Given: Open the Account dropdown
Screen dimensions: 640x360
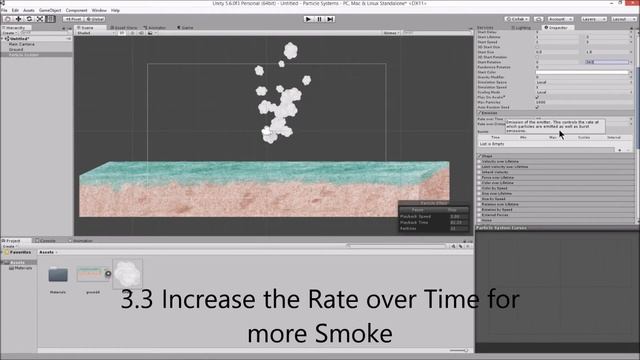Looking at the screenshot, I should [x=560, y=19].
